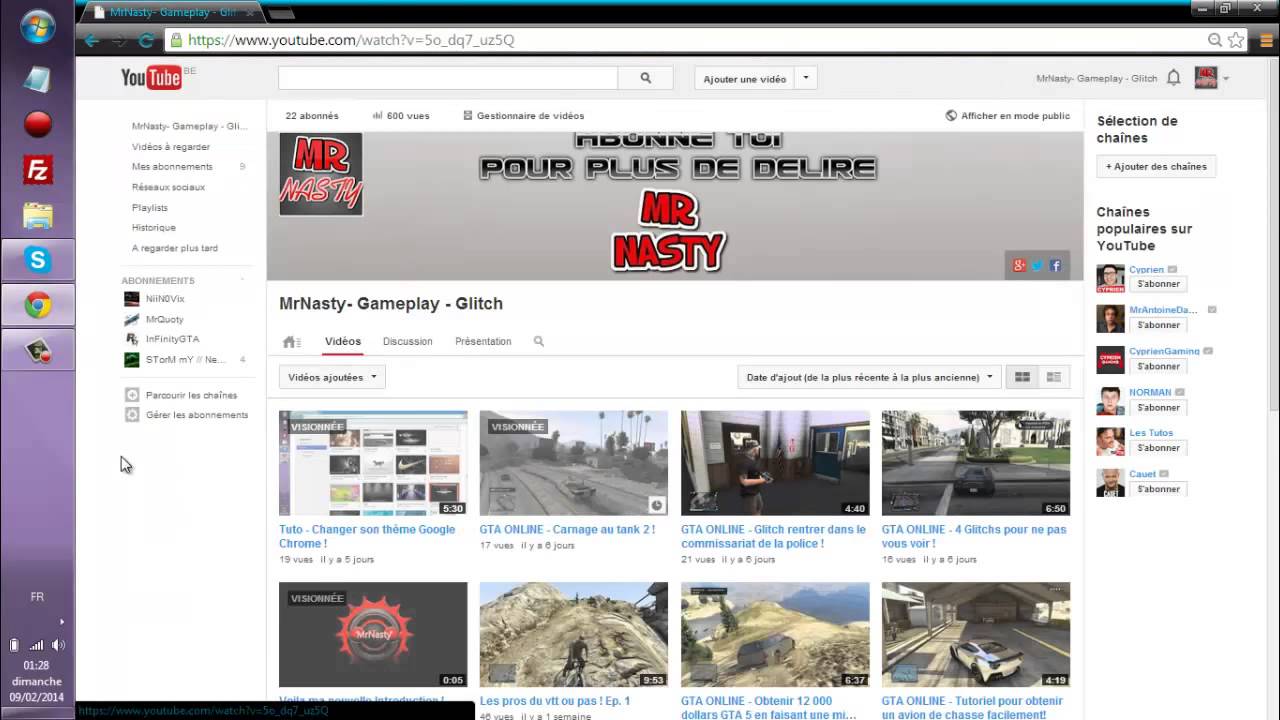Image resolution: width=1280 pixels, height=720 pixels.
Task: Bookmark this page with the star
Action: (x=1236, y=40)
